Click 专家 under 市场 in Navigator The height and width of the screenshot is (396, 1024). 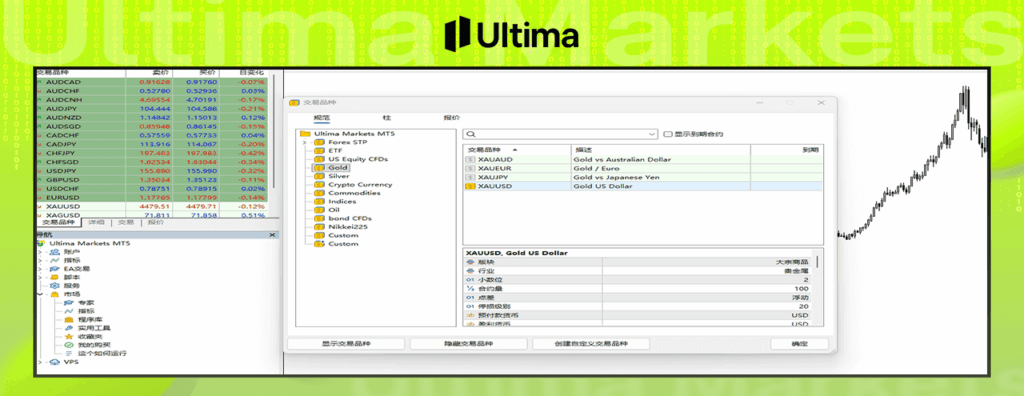[86, 303]
